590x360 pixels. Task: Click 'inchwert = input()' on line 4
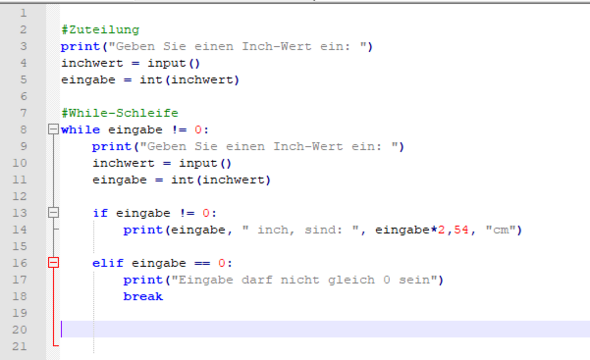click(131, 63)
